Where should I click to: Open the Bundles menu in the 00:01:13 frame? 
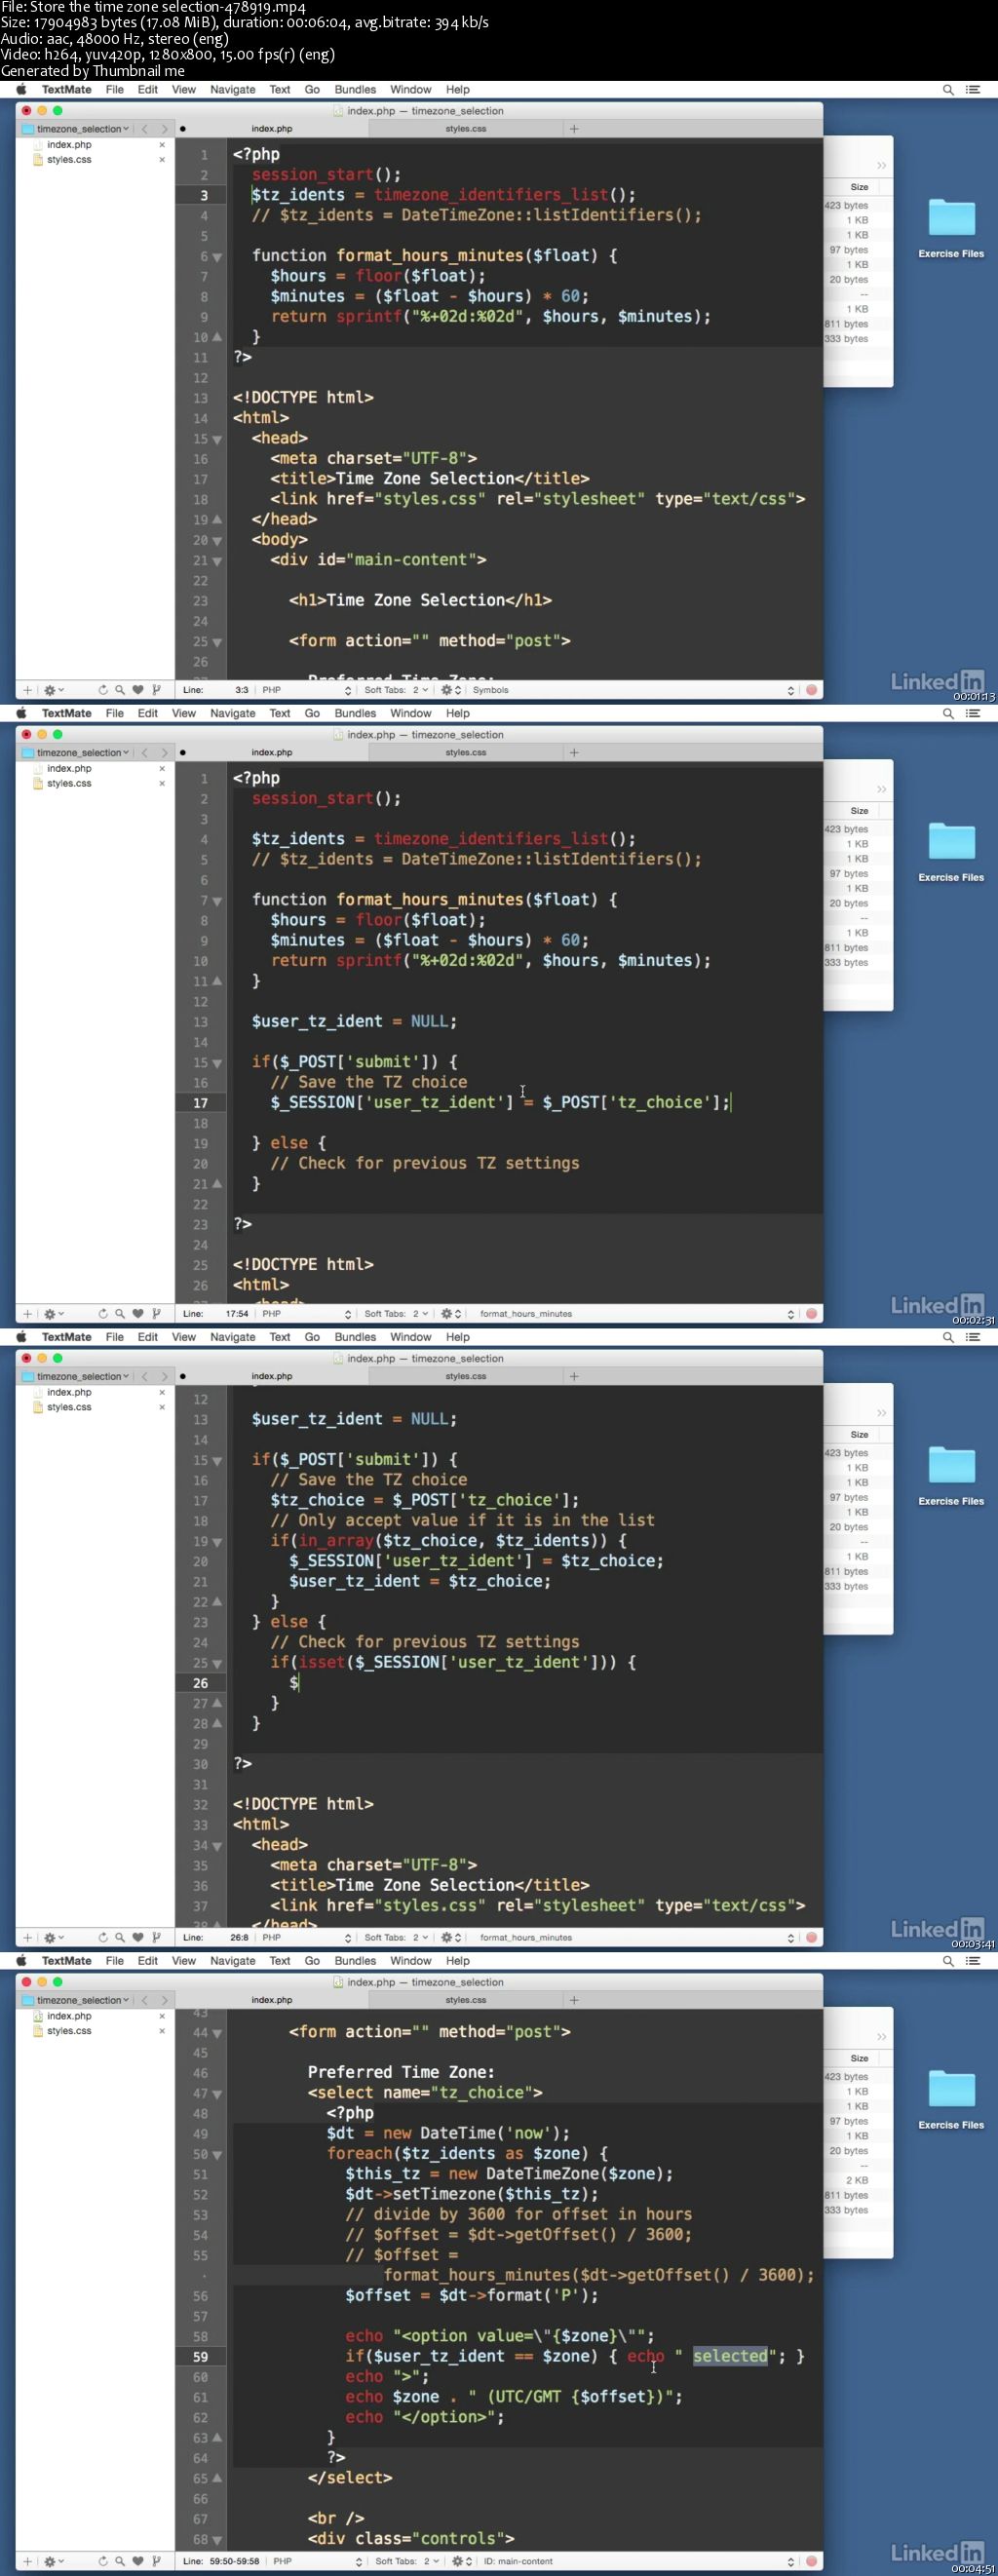(355, 89)
